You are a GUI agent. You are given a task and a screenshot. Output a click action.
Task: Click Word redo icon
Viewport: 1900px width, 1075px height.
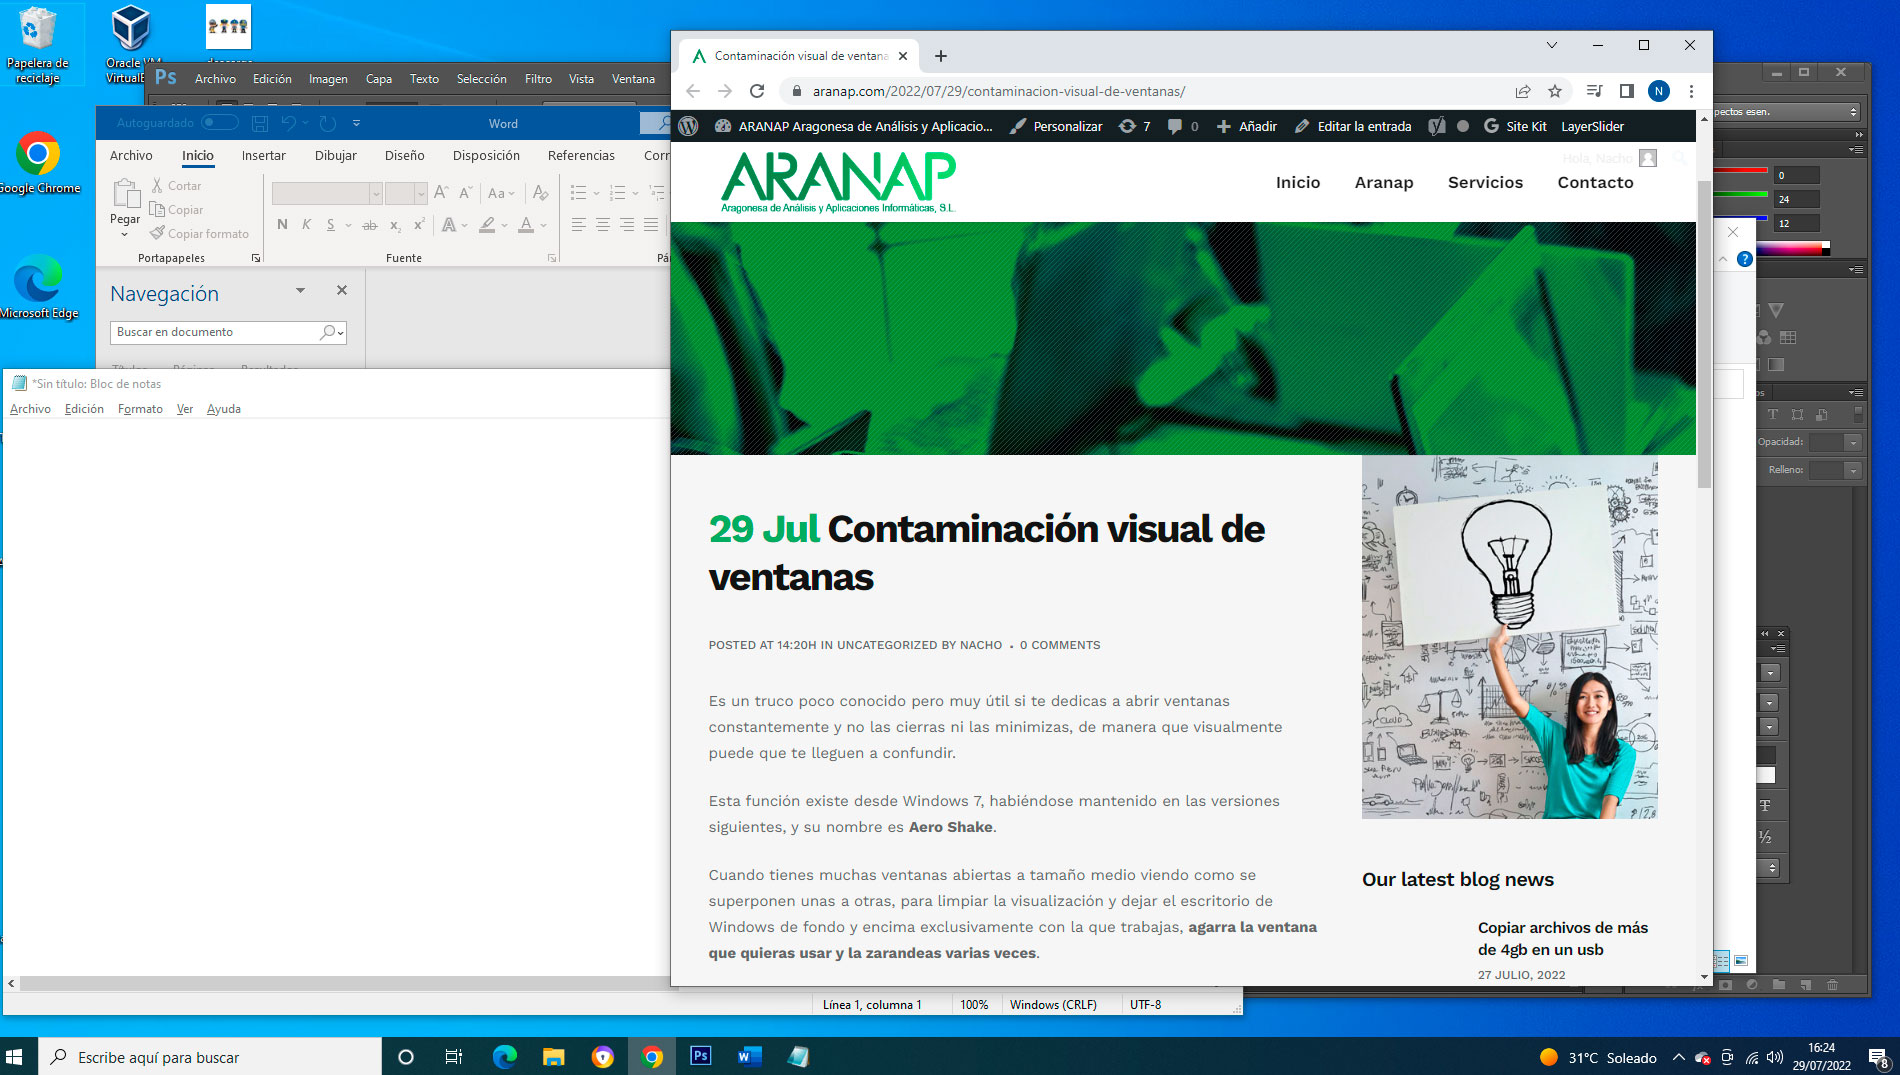click(328, 123)
